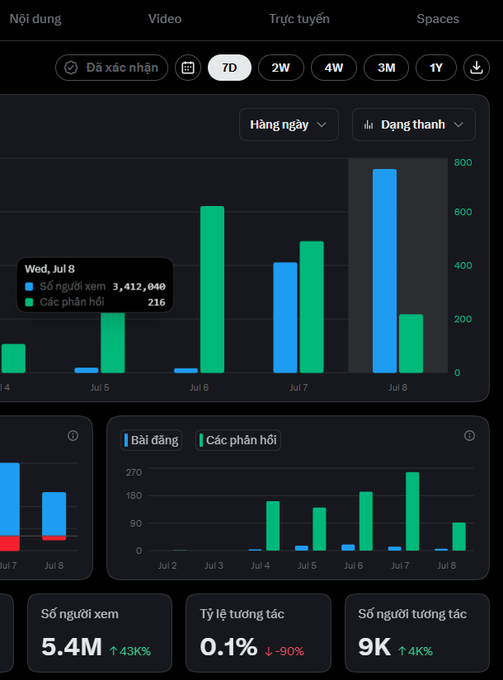Open the Hàng ngày interval dropdown
503x680 pixels.
[x=289, y=125]
